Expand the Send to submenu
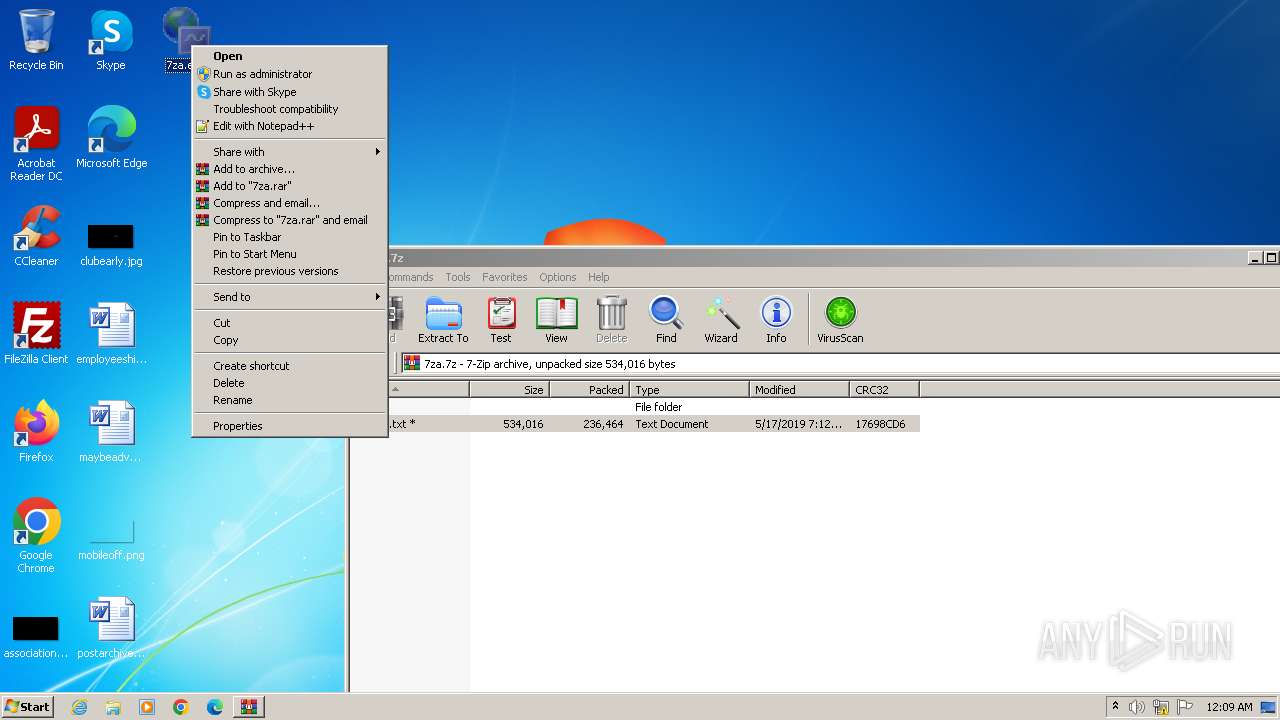 (x=289, y=297)
